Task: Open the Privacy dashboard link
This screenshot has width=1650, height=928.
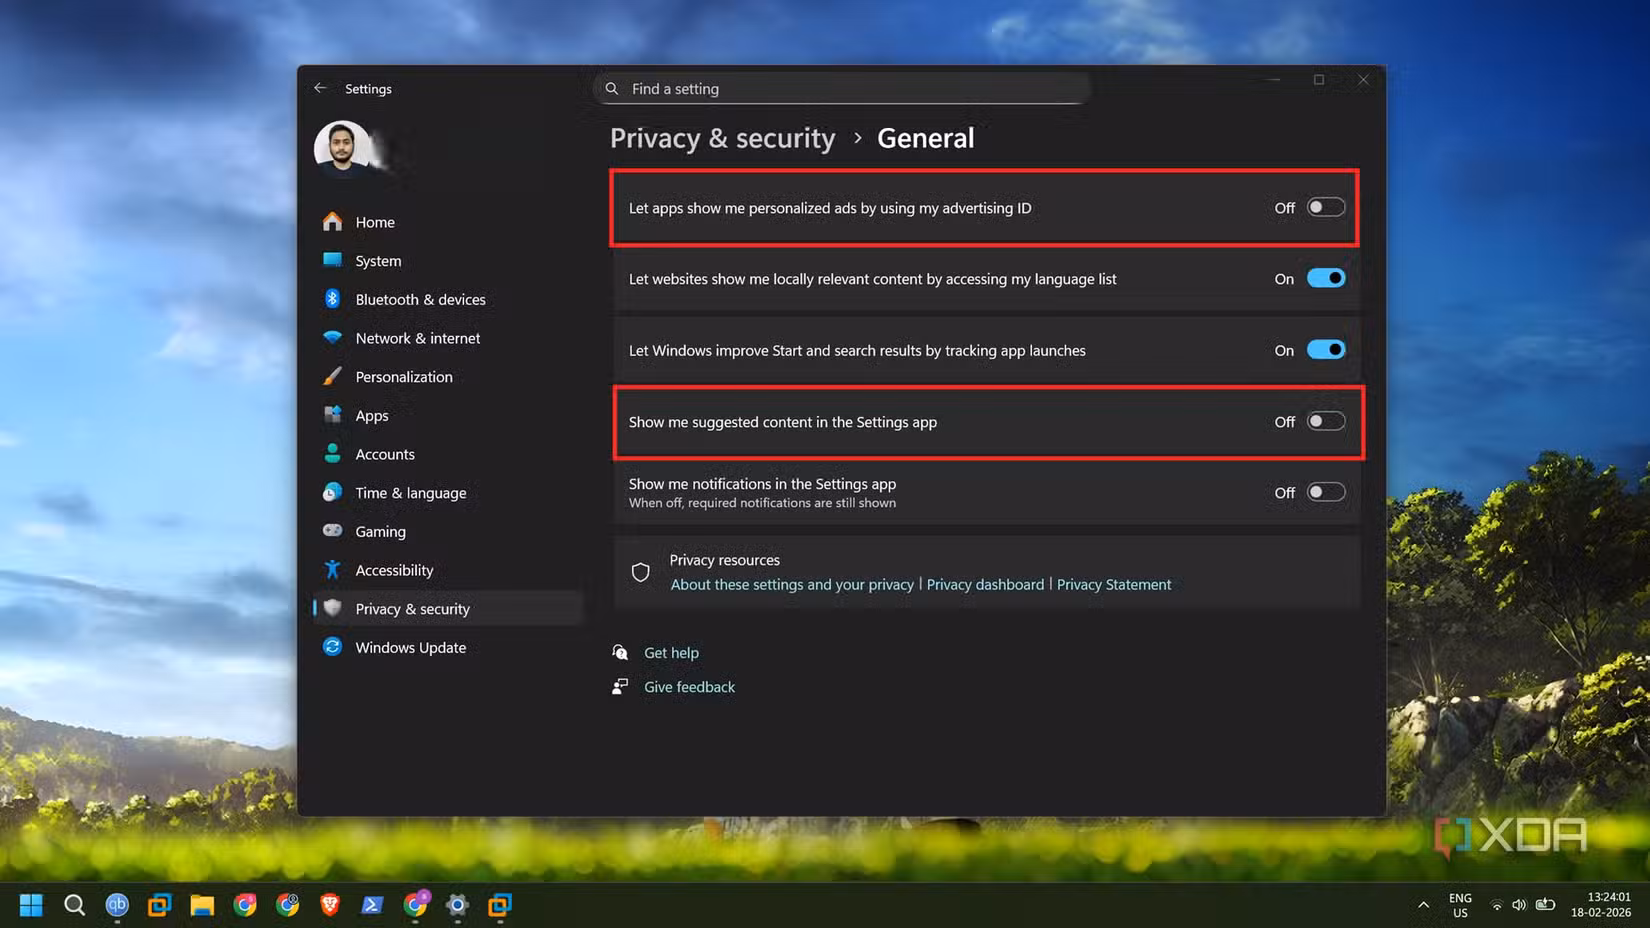Action: tap(985, 584)
